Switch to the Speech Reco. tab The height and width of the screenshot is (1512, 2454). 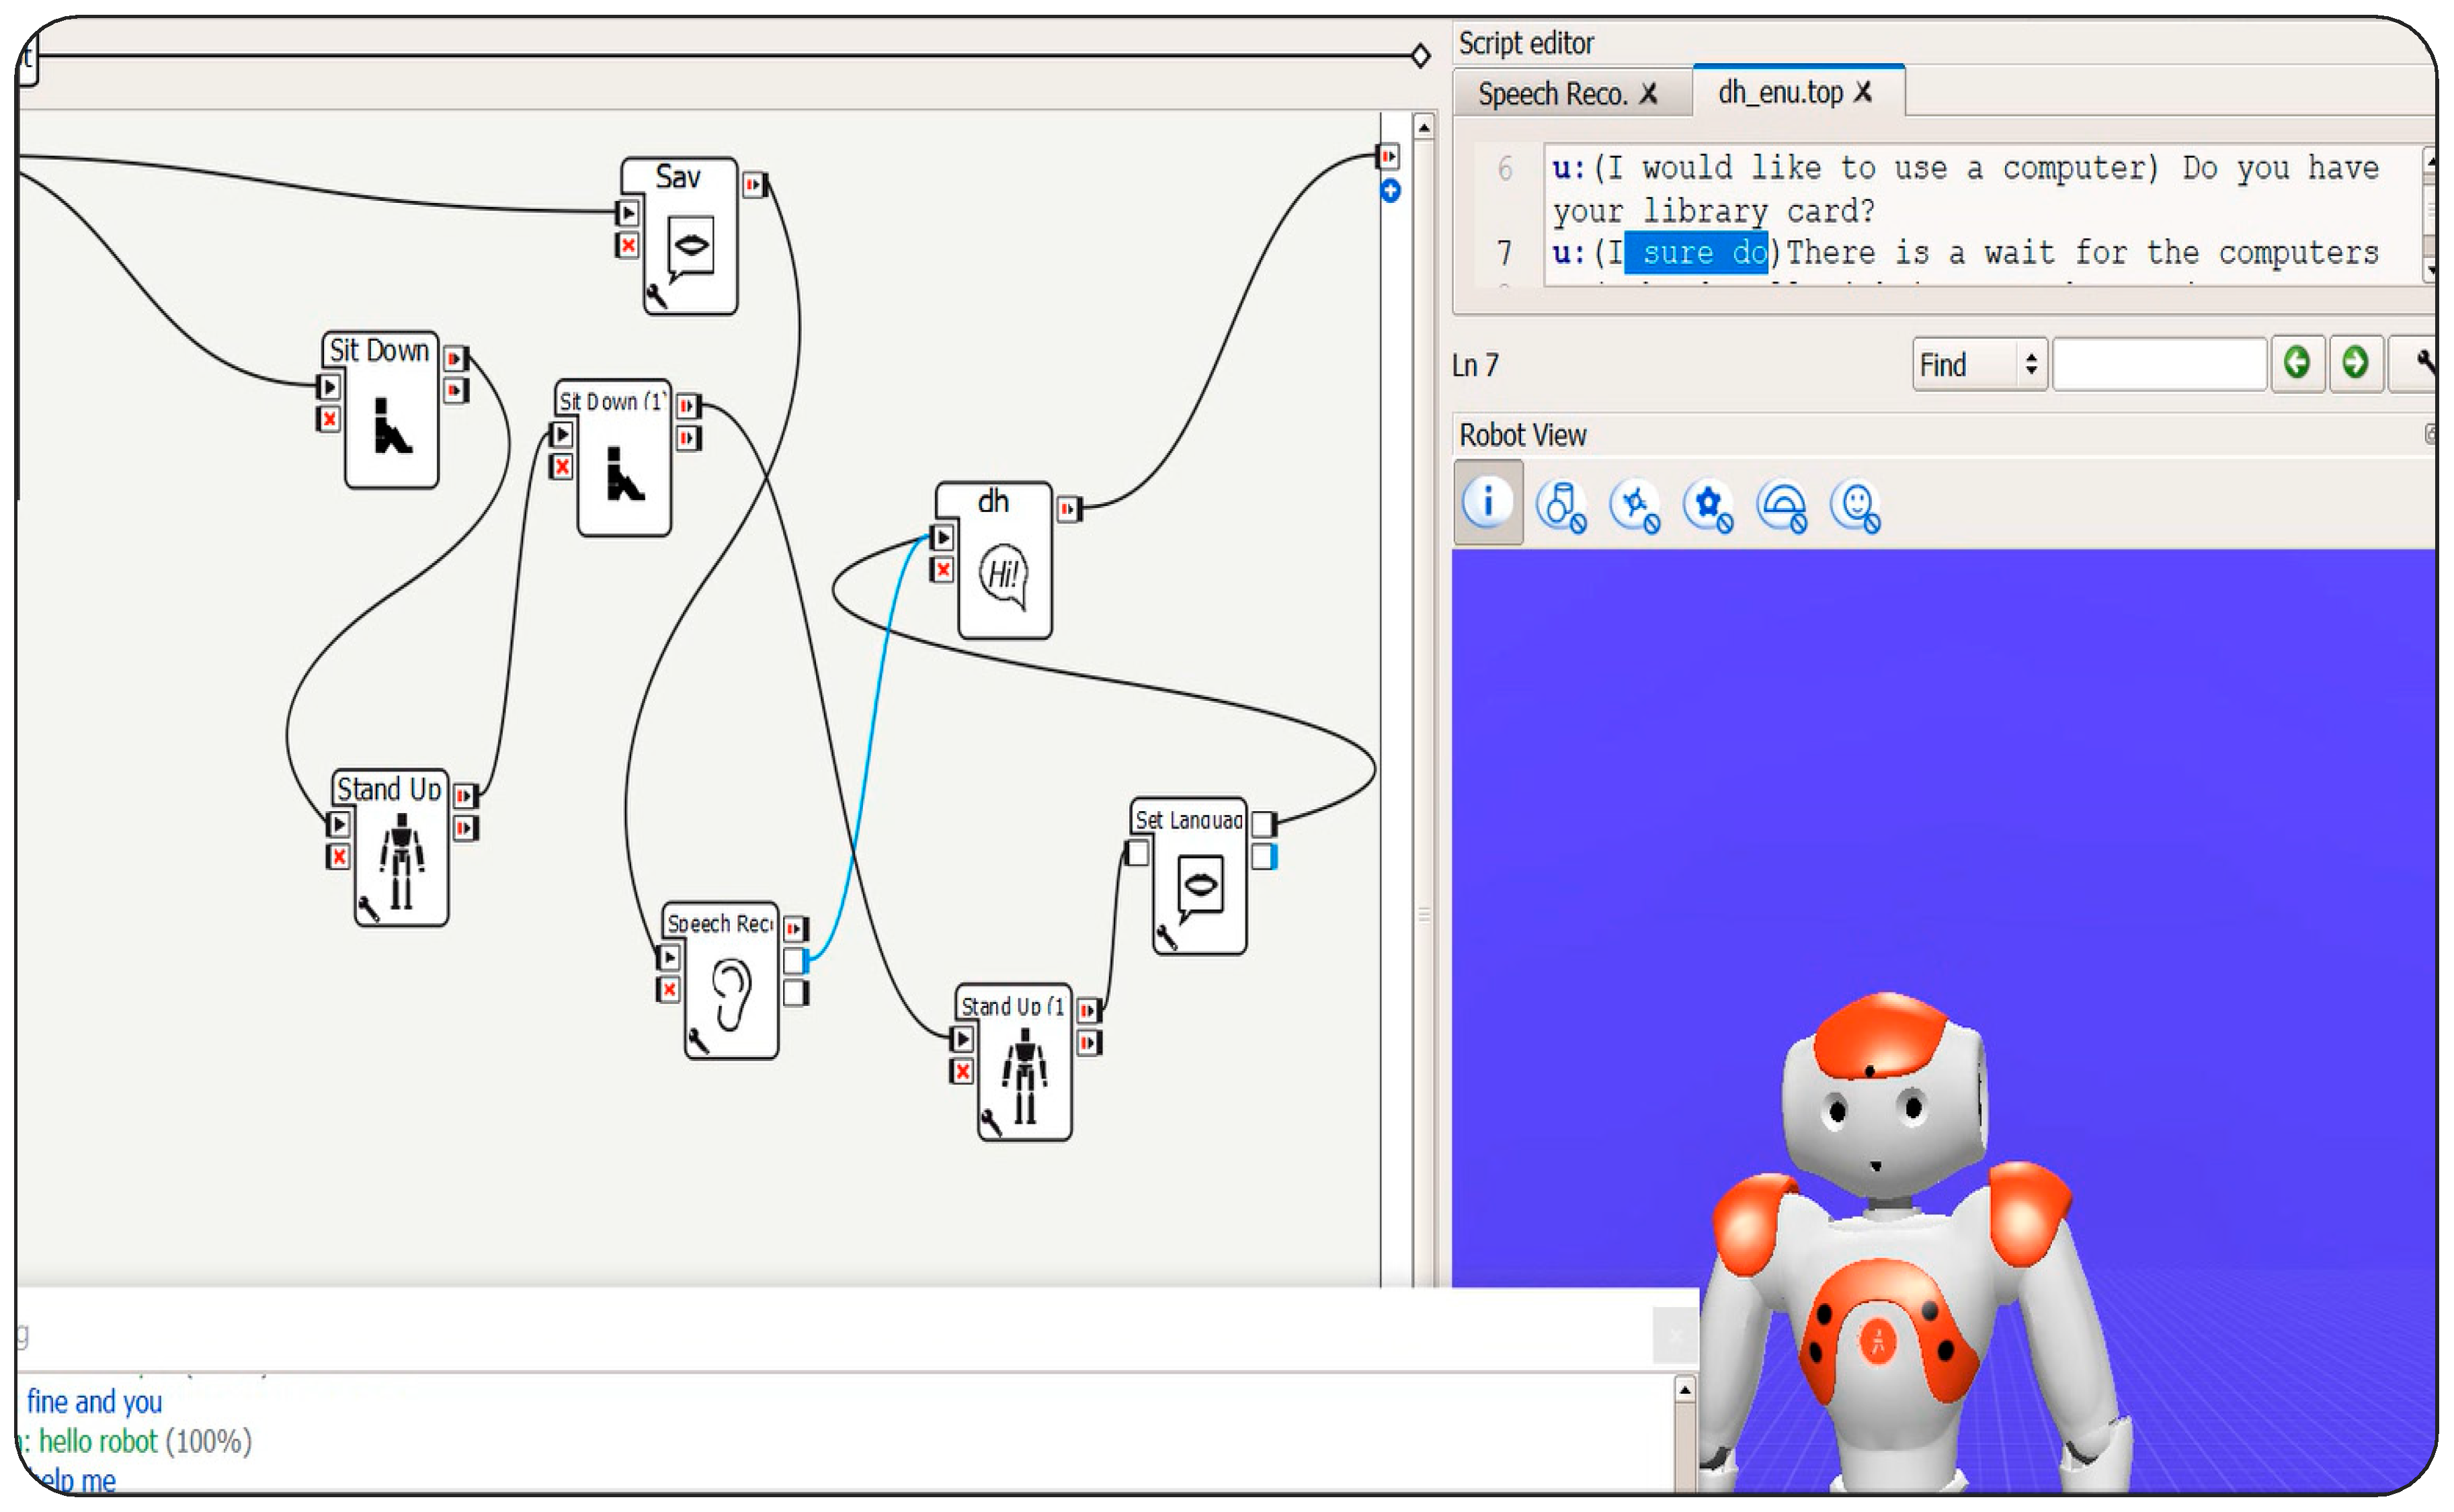1552,94
